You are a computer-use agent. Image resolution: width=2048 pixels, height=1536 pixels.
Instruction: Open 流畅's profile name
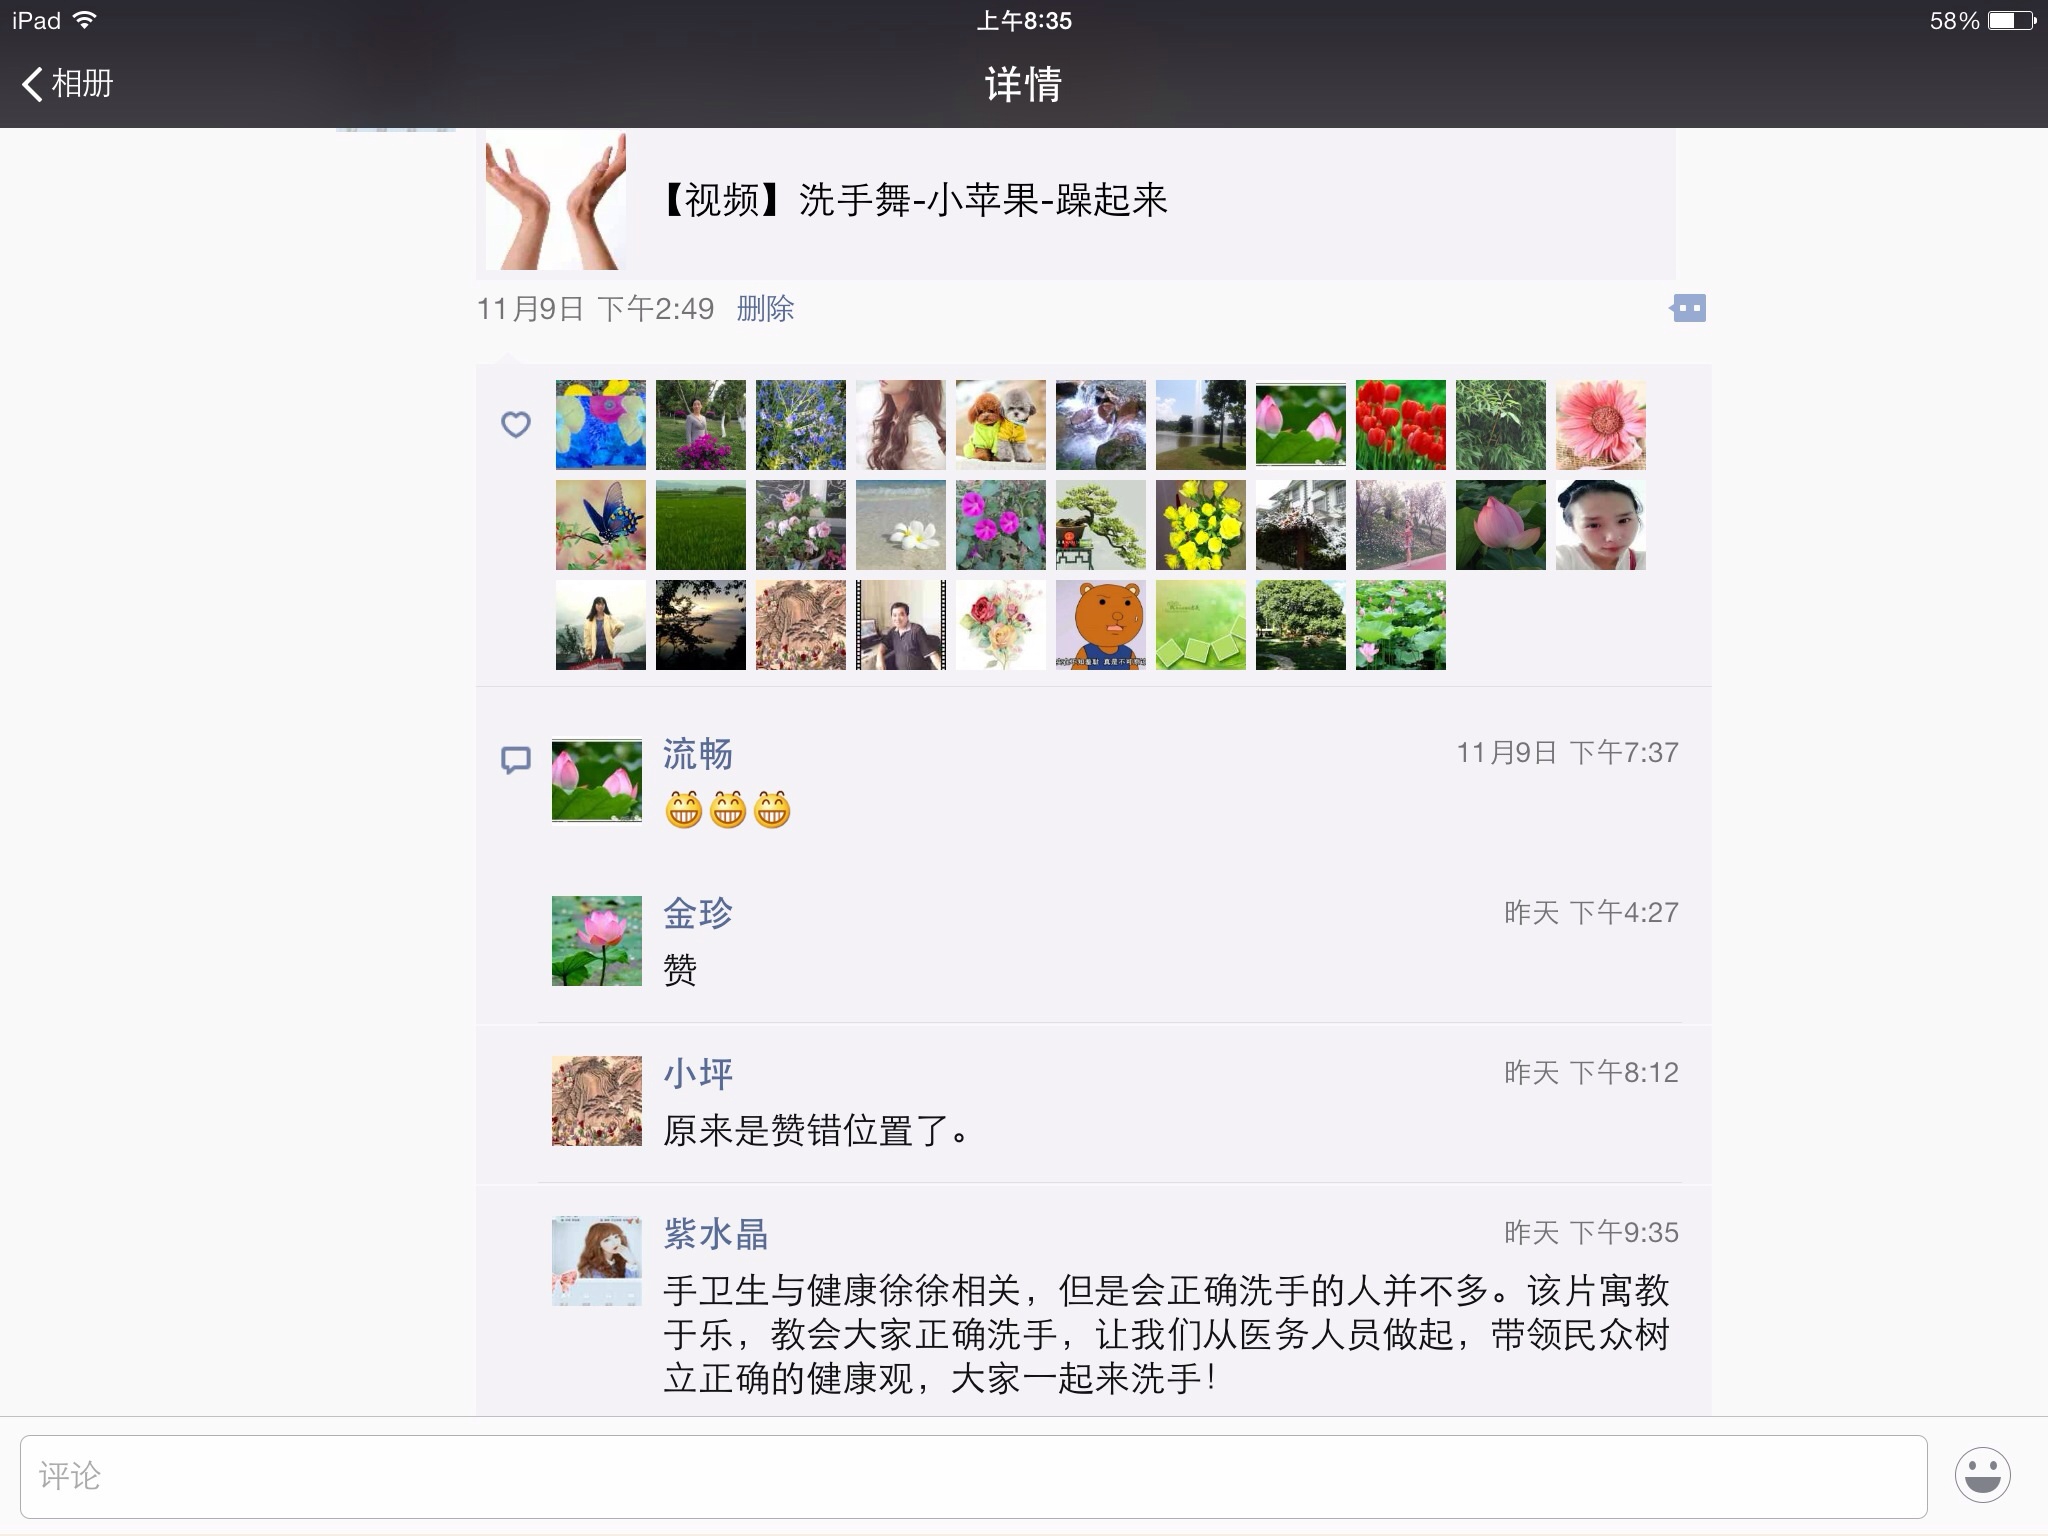tap(698, 754)
